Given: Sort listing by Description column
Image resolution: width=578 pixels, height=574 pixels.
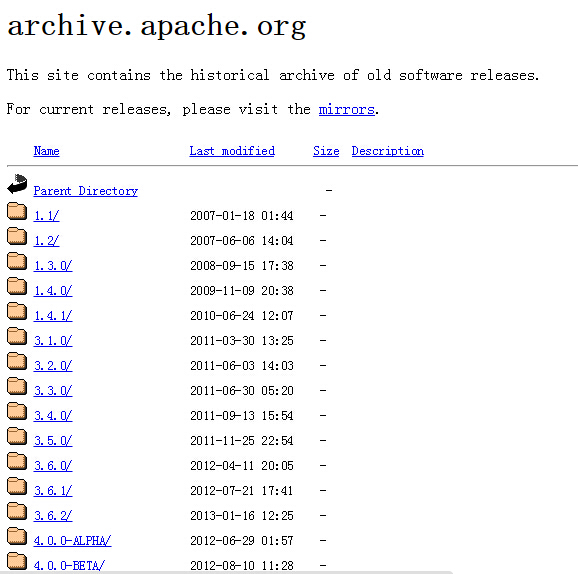Looking at the screenshot, I should click(387, 151).
